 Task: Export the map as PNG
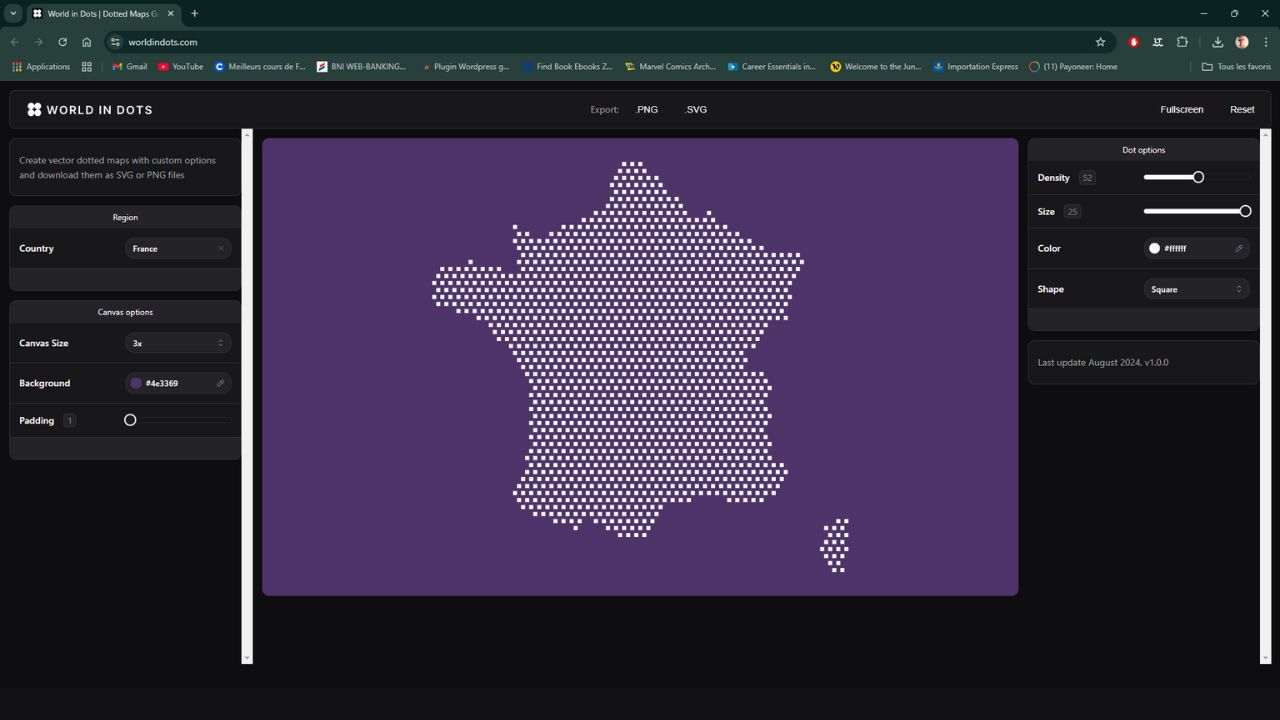(x=646, y=109)
